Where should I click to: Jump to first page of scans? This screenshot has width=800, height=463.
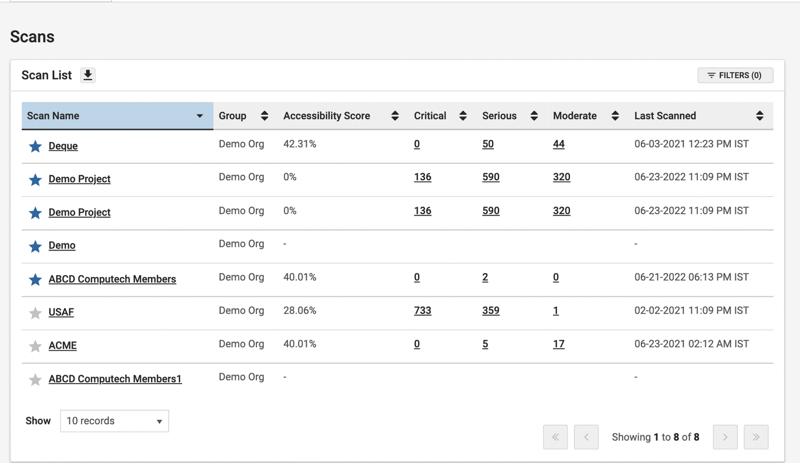point(555,437)
